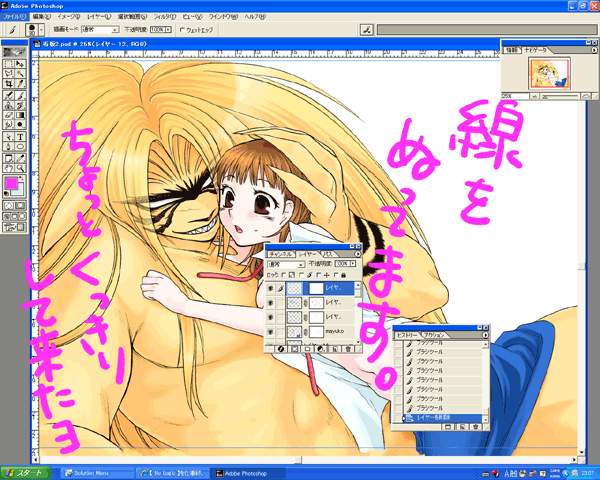This screenshot has width=600, height=480.
Task: Select the Airbrush tool
Action: (9, 95)
